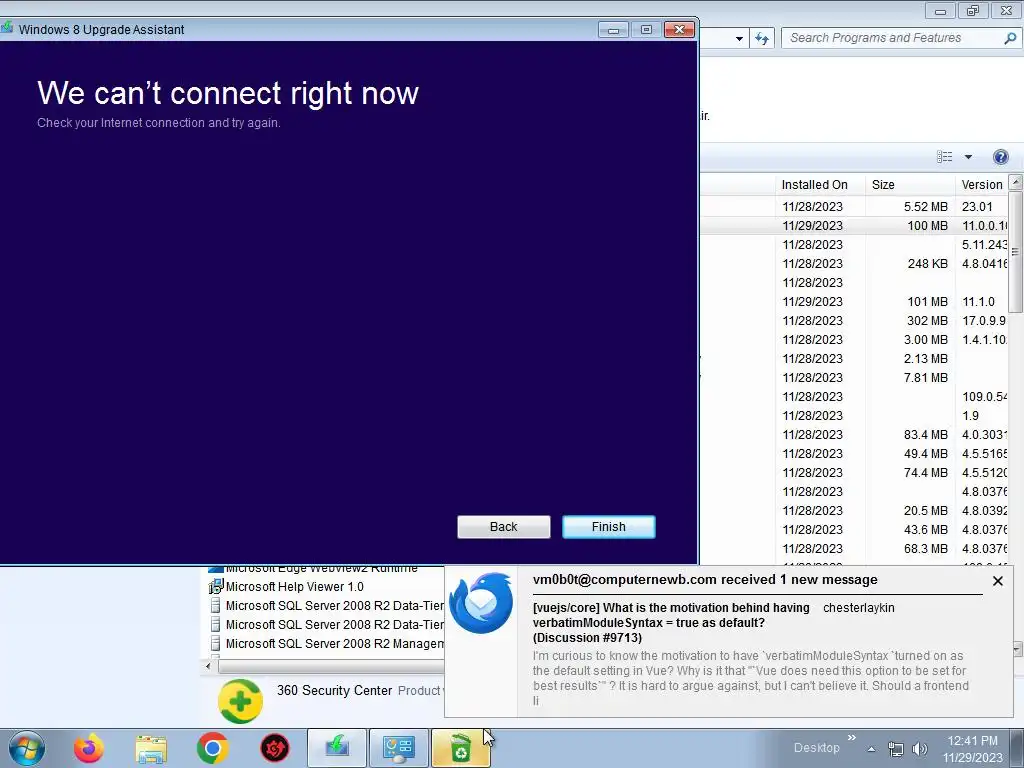This screenshot has width=1024, height=768.
Task: Click the 68.3 MB size cell
Action: (x=925, y=549)
